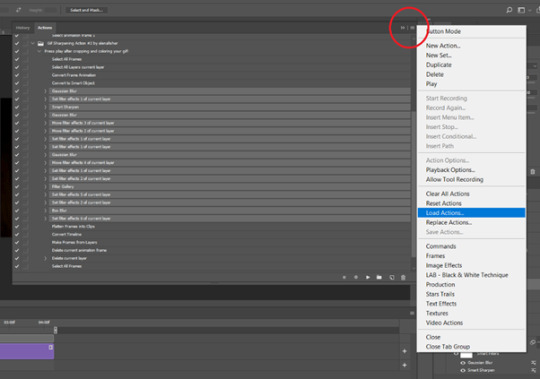Uncheck the Box Blur step checkmark
Viewport: 540px width, 379px height.
[x=17, y=210]
